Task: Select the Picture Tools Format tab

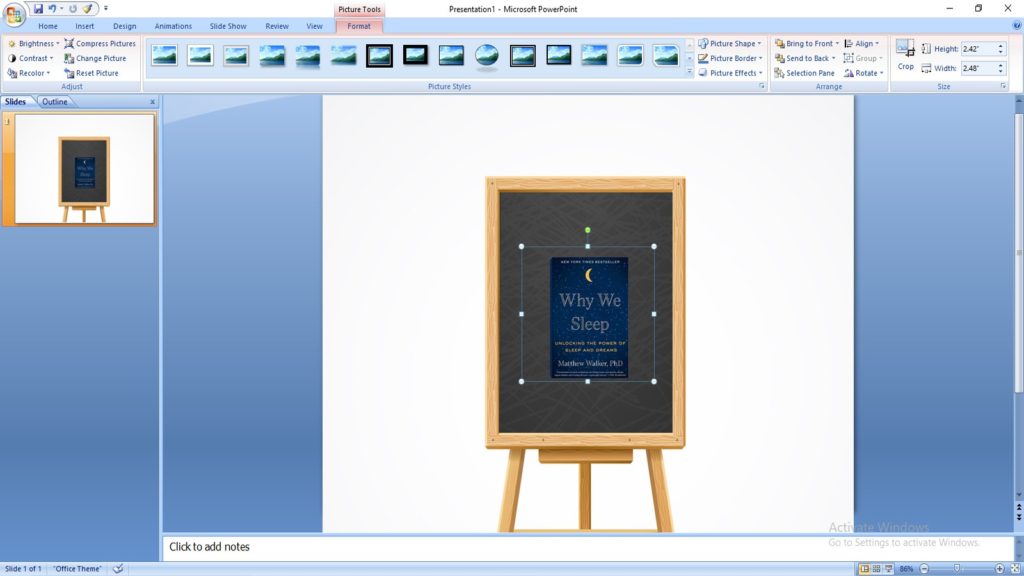Action: pos(359,26)
